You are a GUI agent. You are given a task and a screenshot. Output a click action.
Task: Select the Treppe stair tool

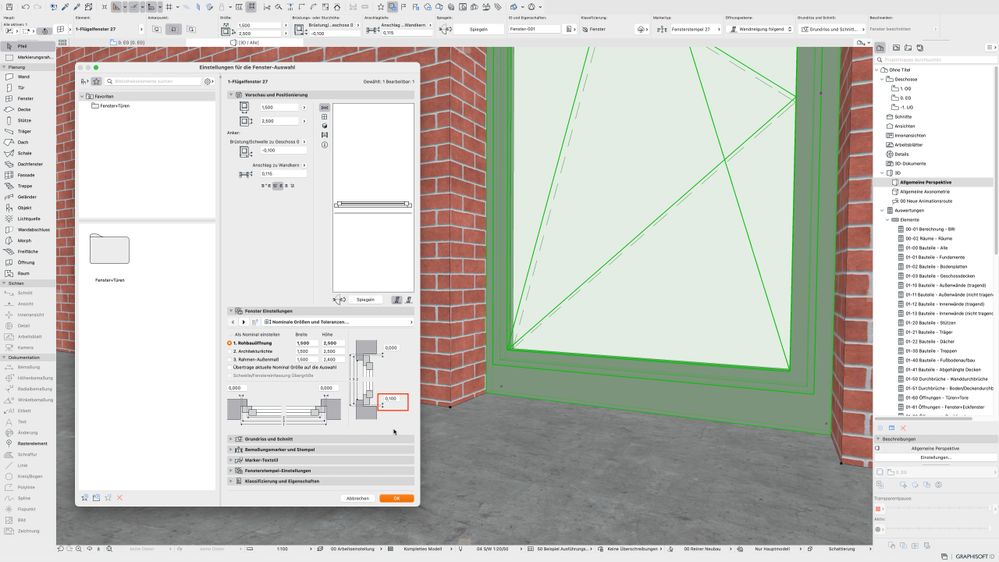pos(27,185)
